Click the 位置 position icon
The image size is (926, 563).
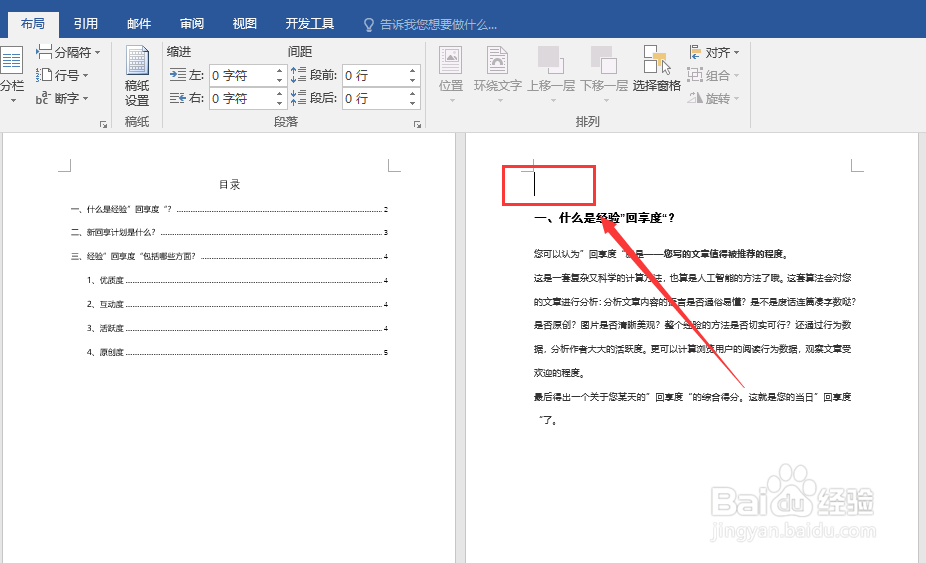(x=451, y=61)
